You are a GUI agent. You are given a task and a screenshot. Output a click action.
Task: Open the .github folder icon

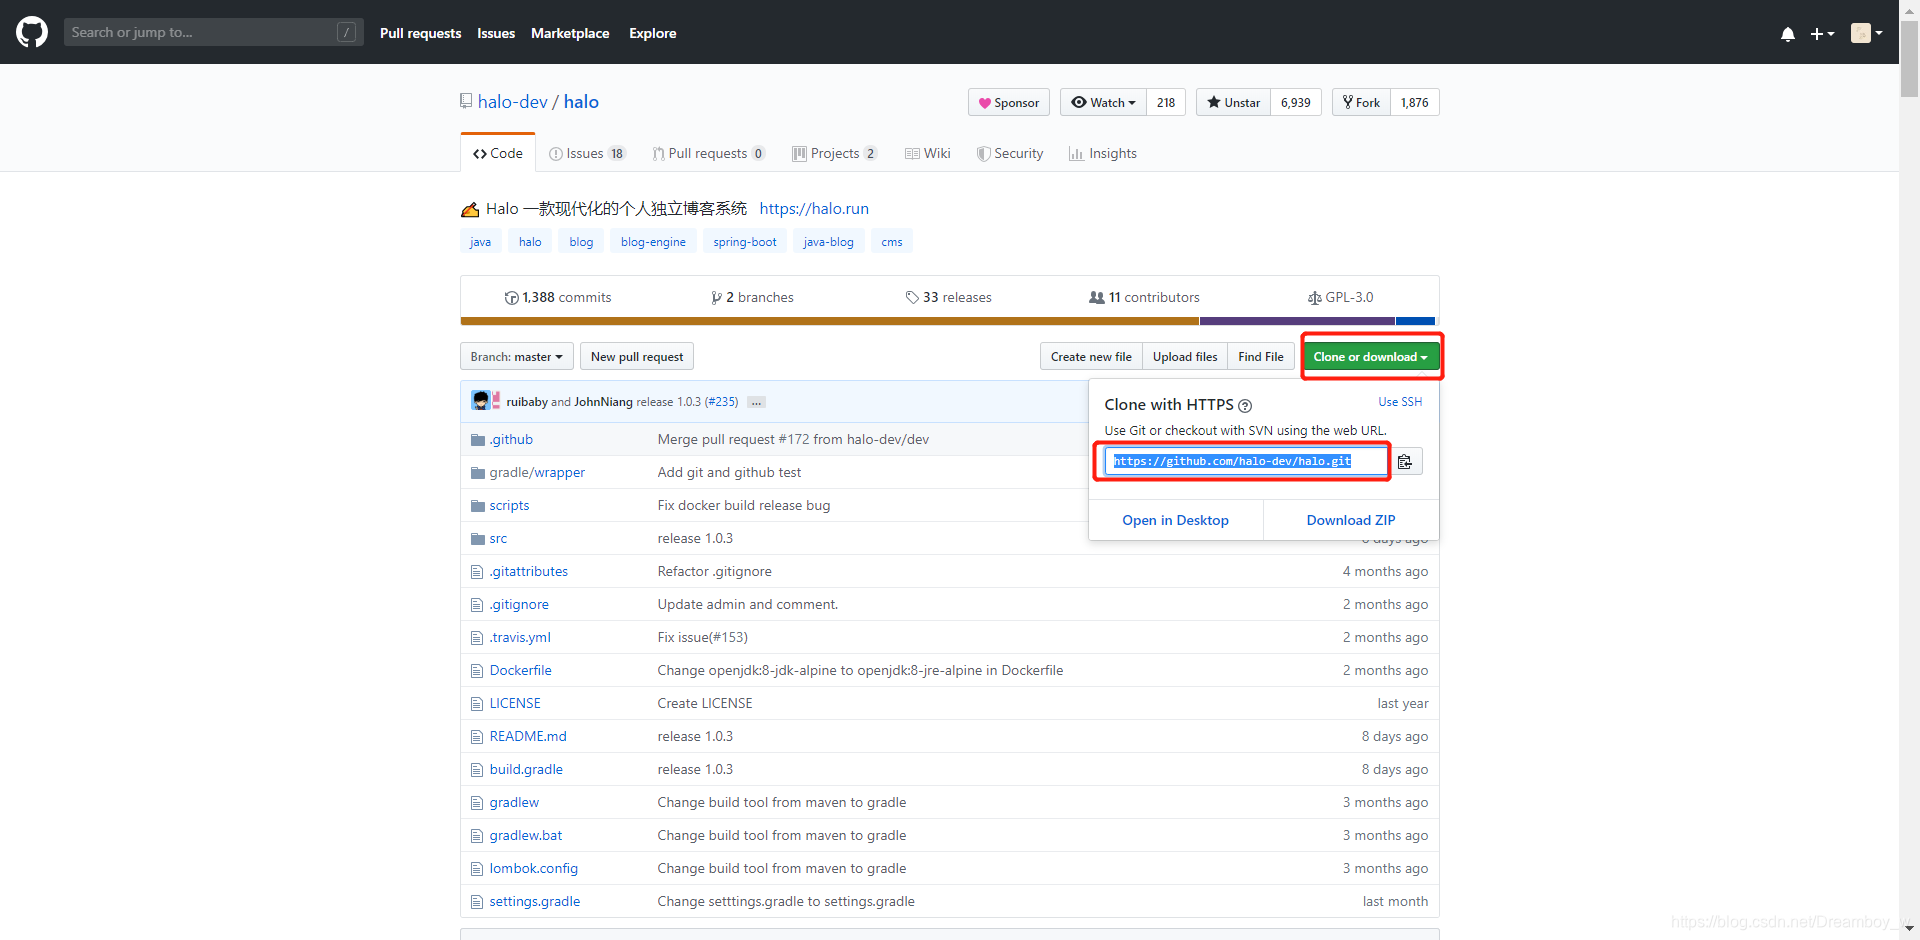pyautogui.click(x=477, y=440)
